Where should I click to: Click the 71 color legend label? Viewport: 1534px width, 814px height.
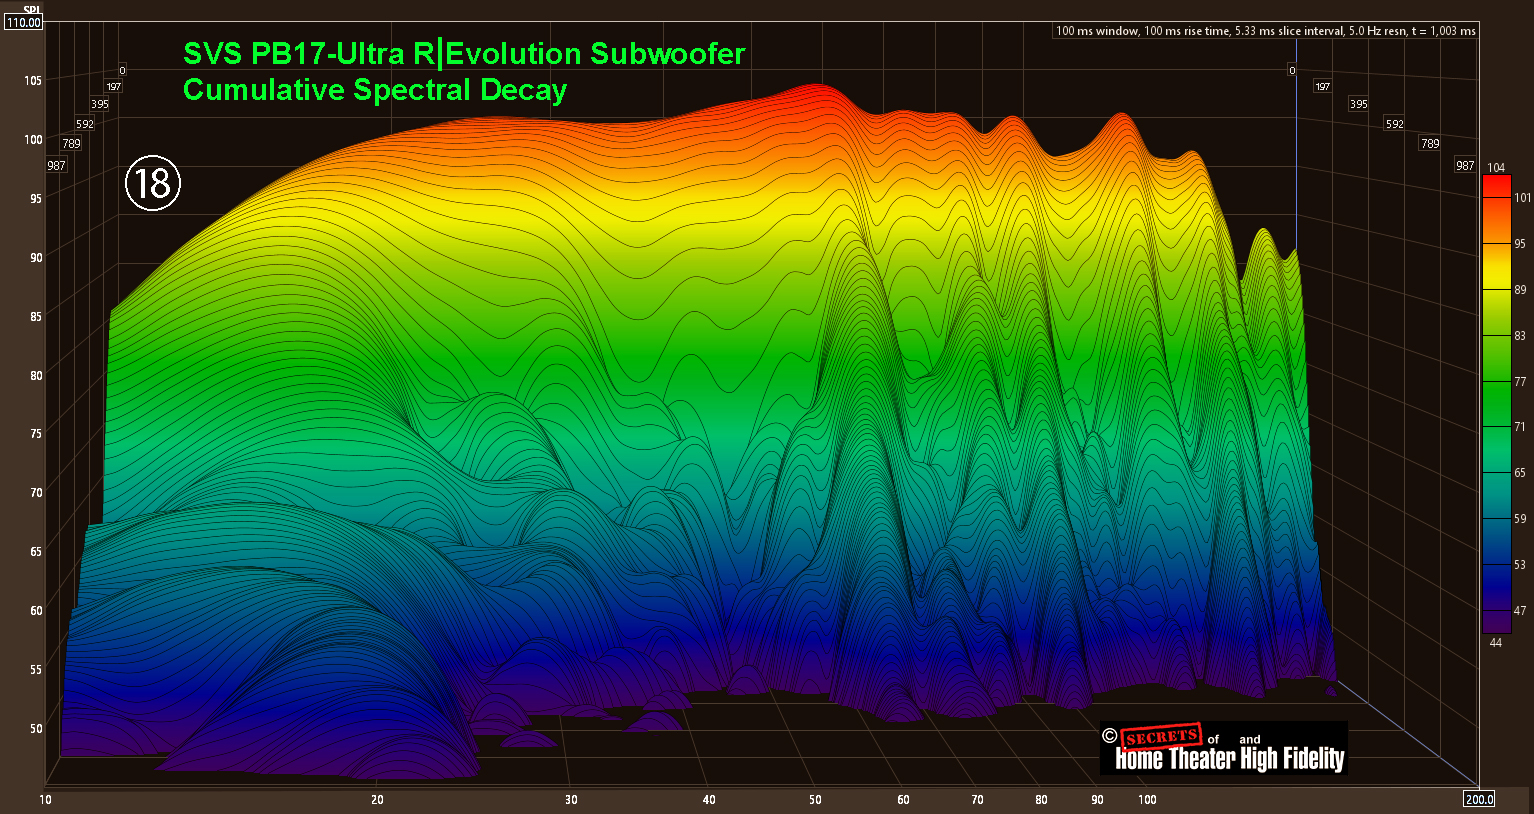click(1520, 427)
